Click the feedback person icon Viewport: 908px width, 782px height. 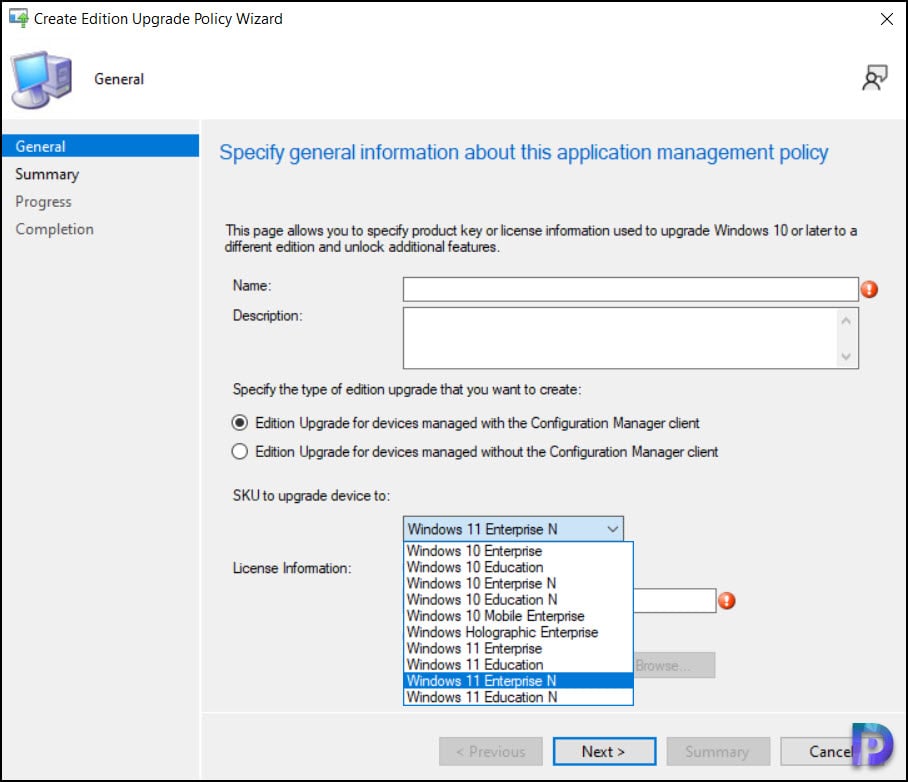click(874, 78)
